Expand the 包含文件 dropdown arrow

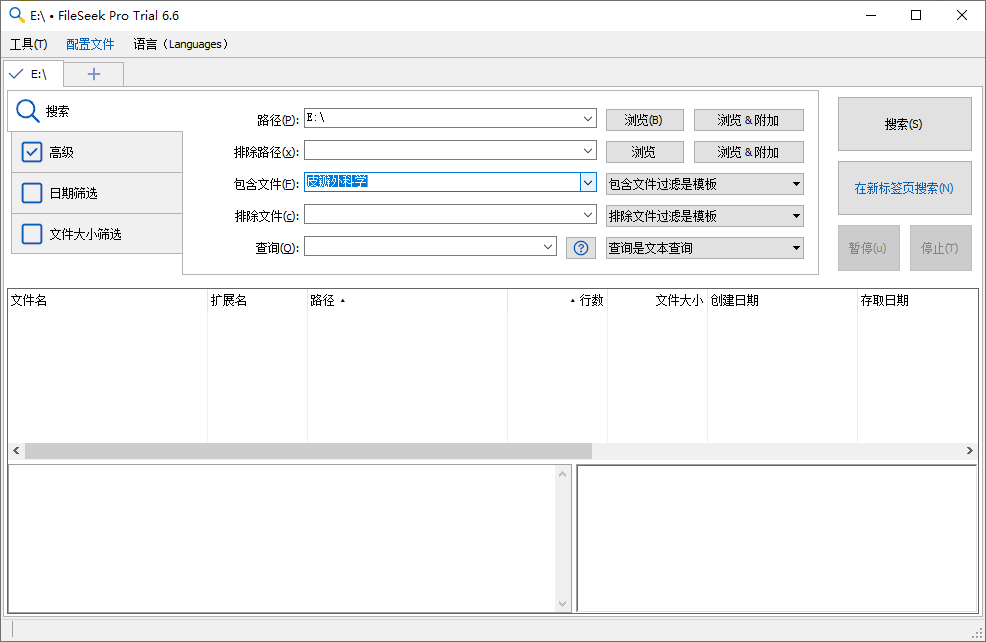click(588, 182)
